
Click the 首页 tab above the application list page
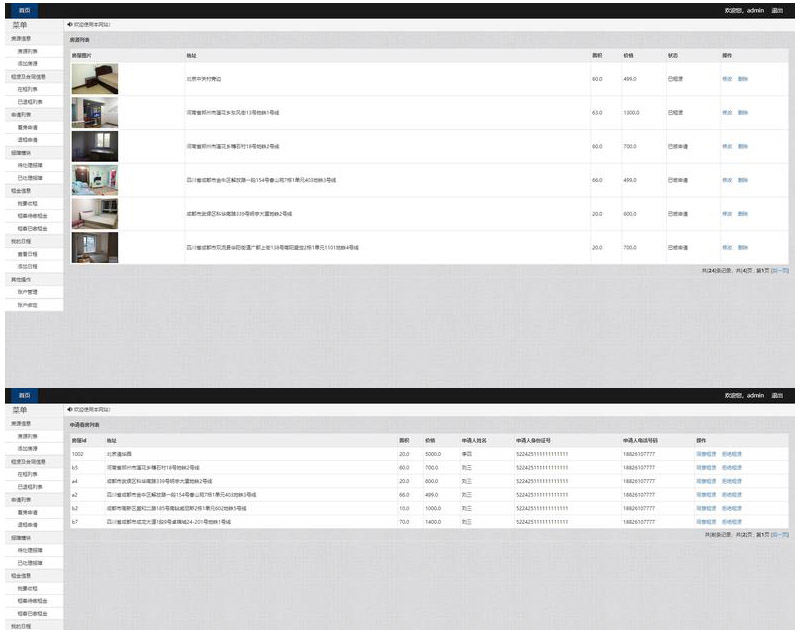coord(24,395)
